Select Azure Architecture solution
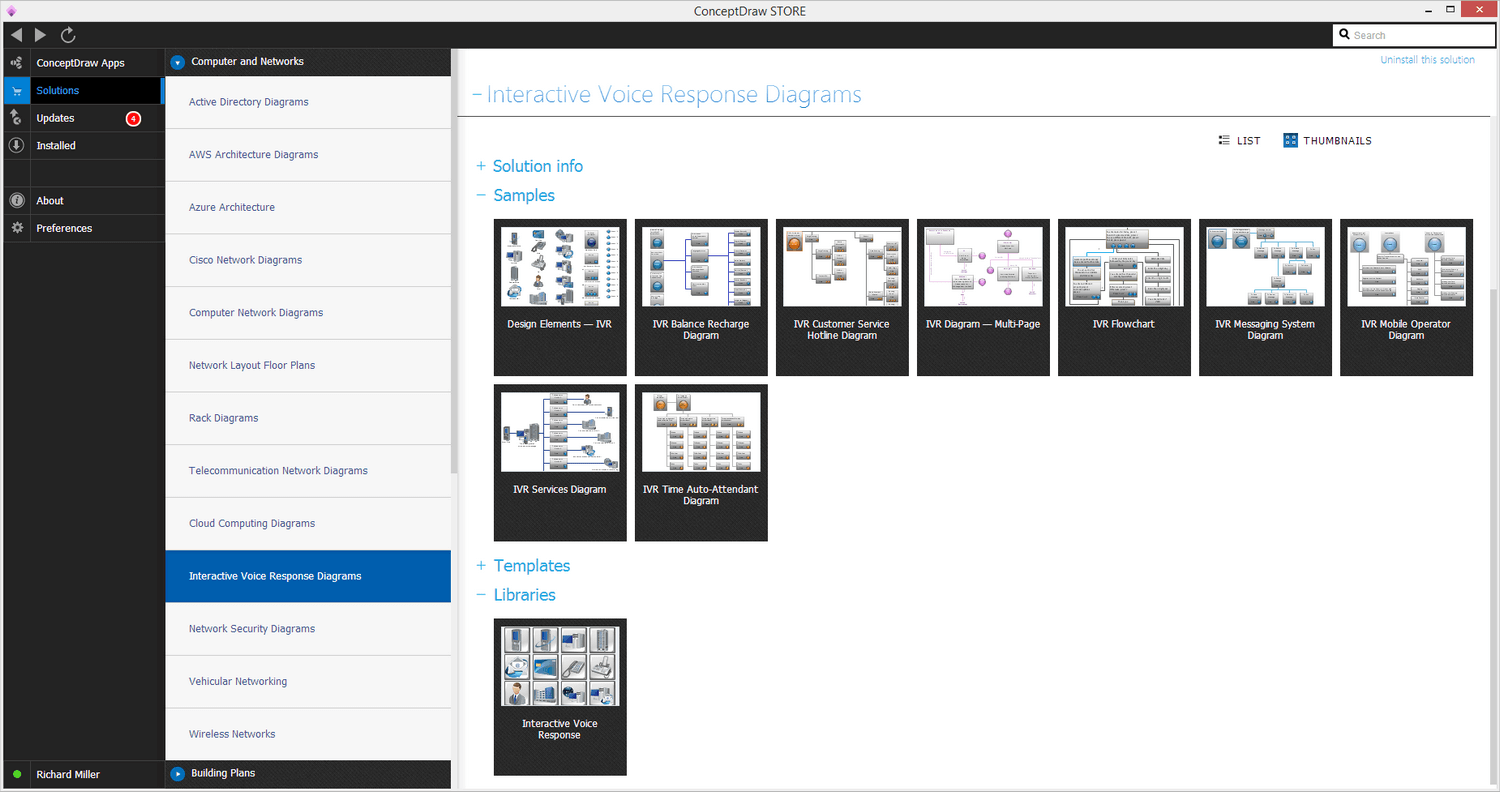The image size is (1500, 792). pyautogui.click(x=308, y=207)
